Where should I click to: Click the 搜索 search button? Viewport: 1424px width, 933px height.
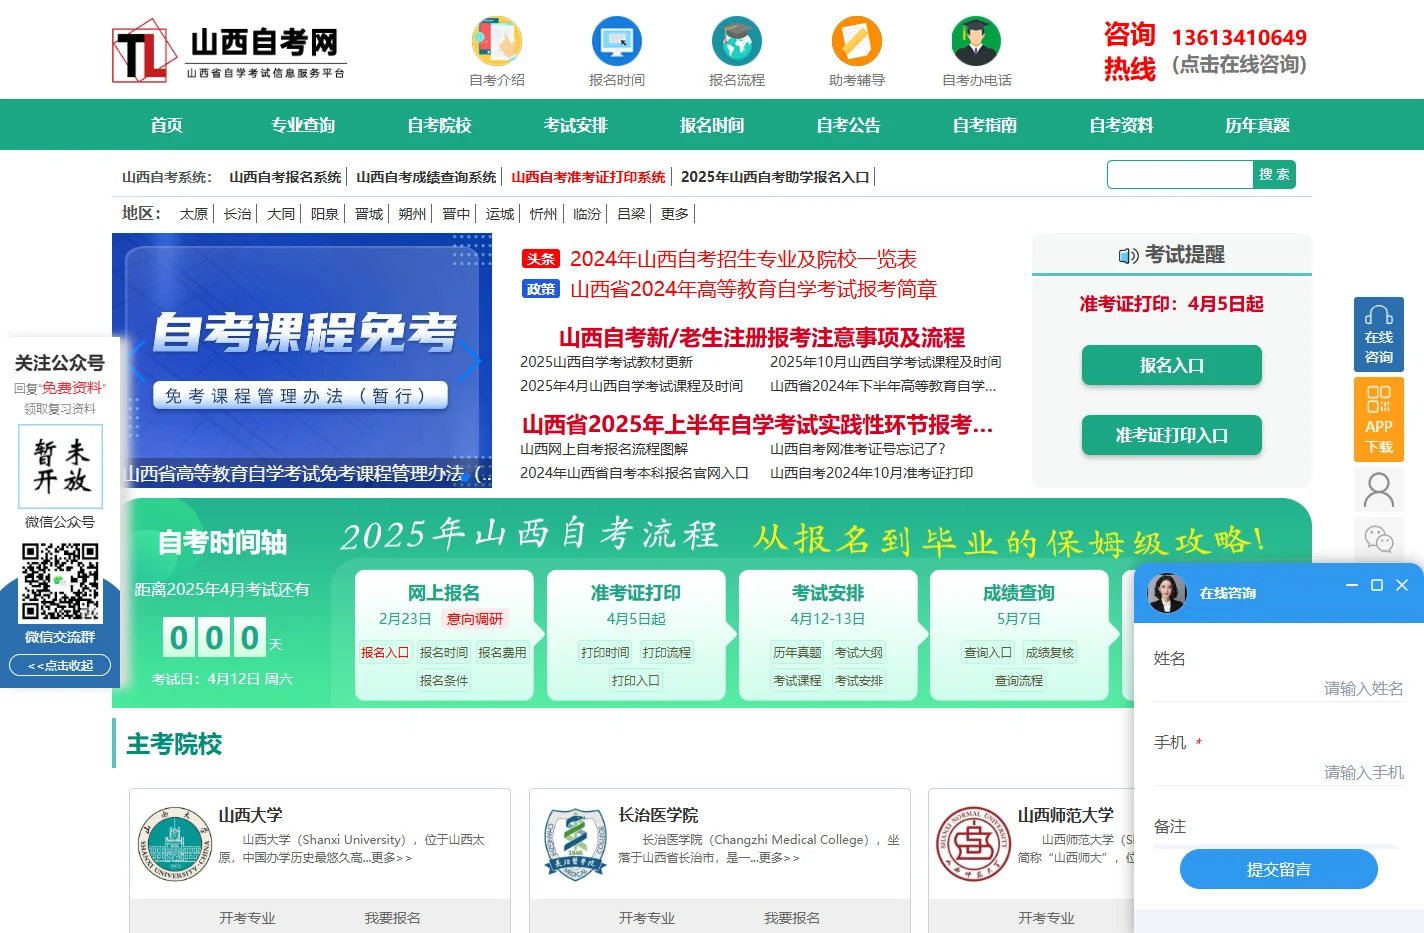click(1274, 174)
